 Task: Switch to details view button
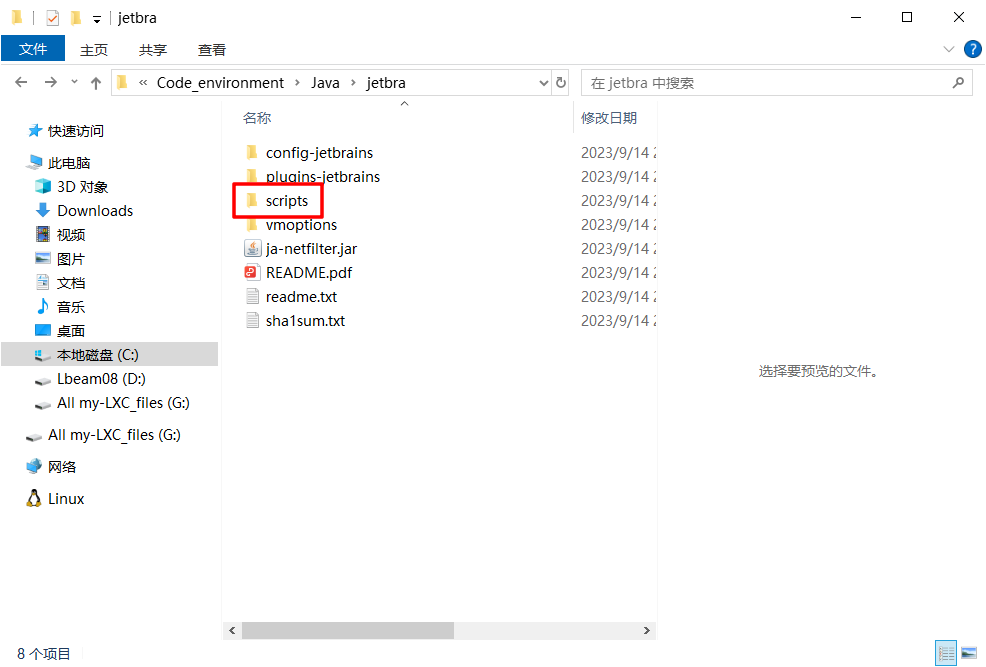(x=946, y=653)
